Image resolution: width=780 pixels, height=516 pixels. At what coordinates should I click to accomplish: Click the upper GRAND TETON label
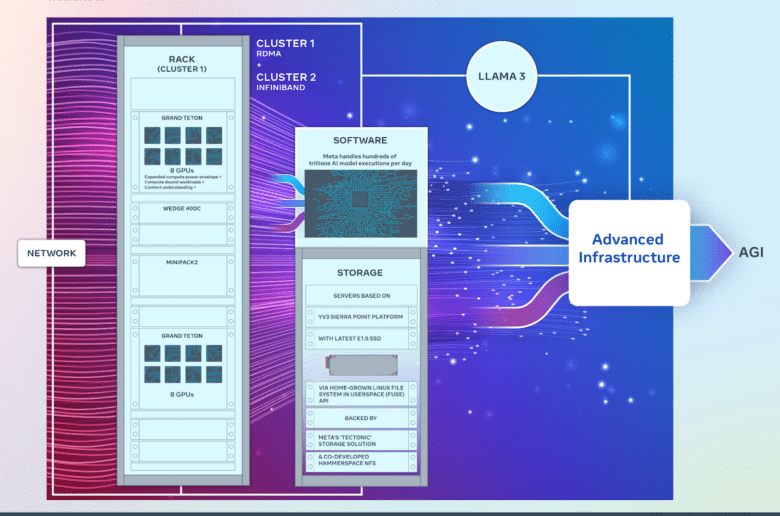[x=182, y=118]
